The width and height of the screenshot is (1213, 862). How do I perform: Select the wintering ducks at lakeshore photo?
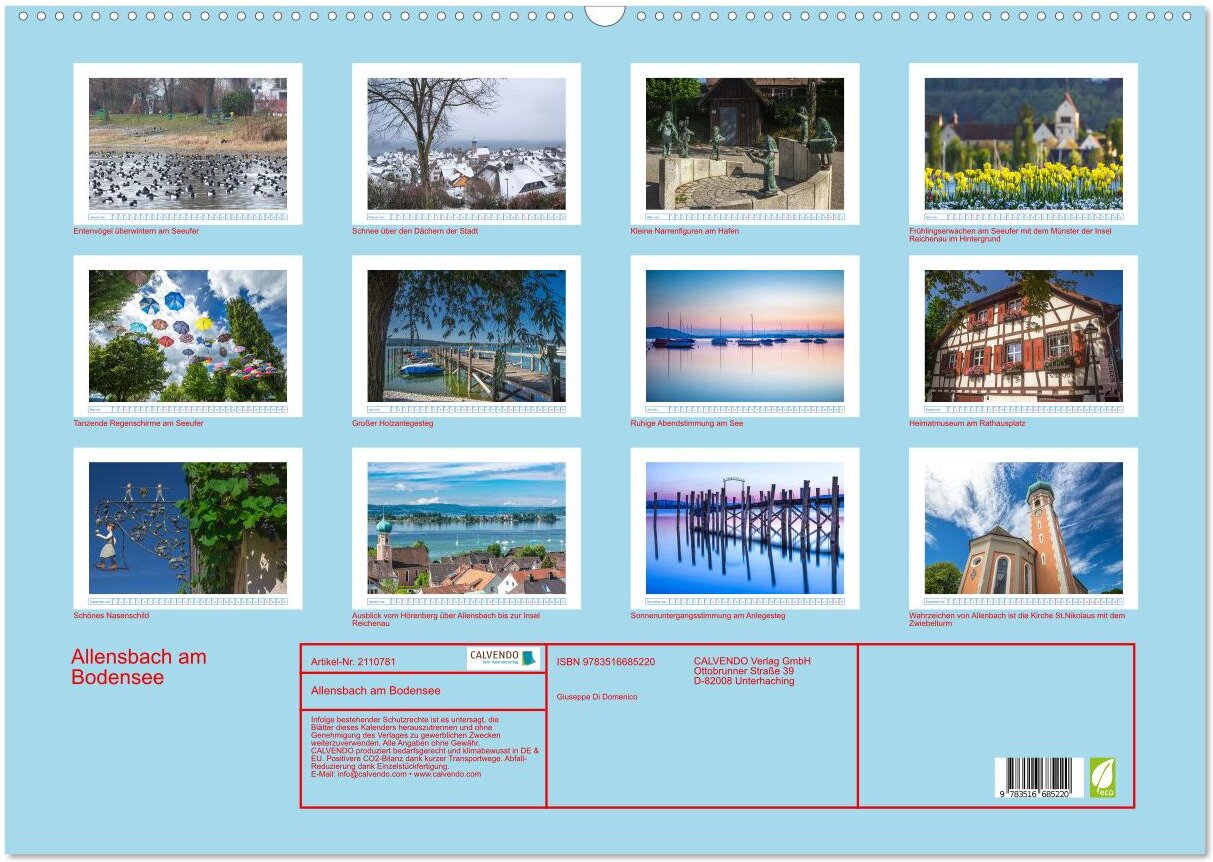(188, 142)
